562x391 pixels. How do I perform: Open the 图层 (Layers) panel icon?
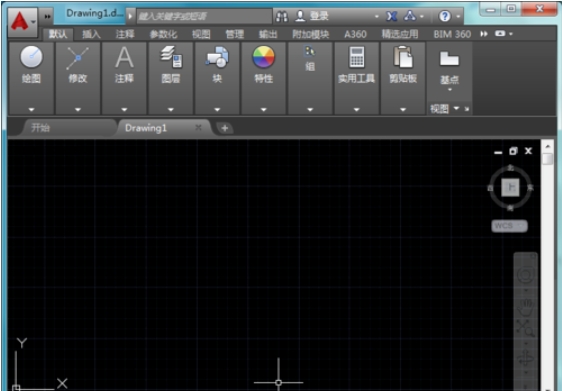[x=171, y=57]
